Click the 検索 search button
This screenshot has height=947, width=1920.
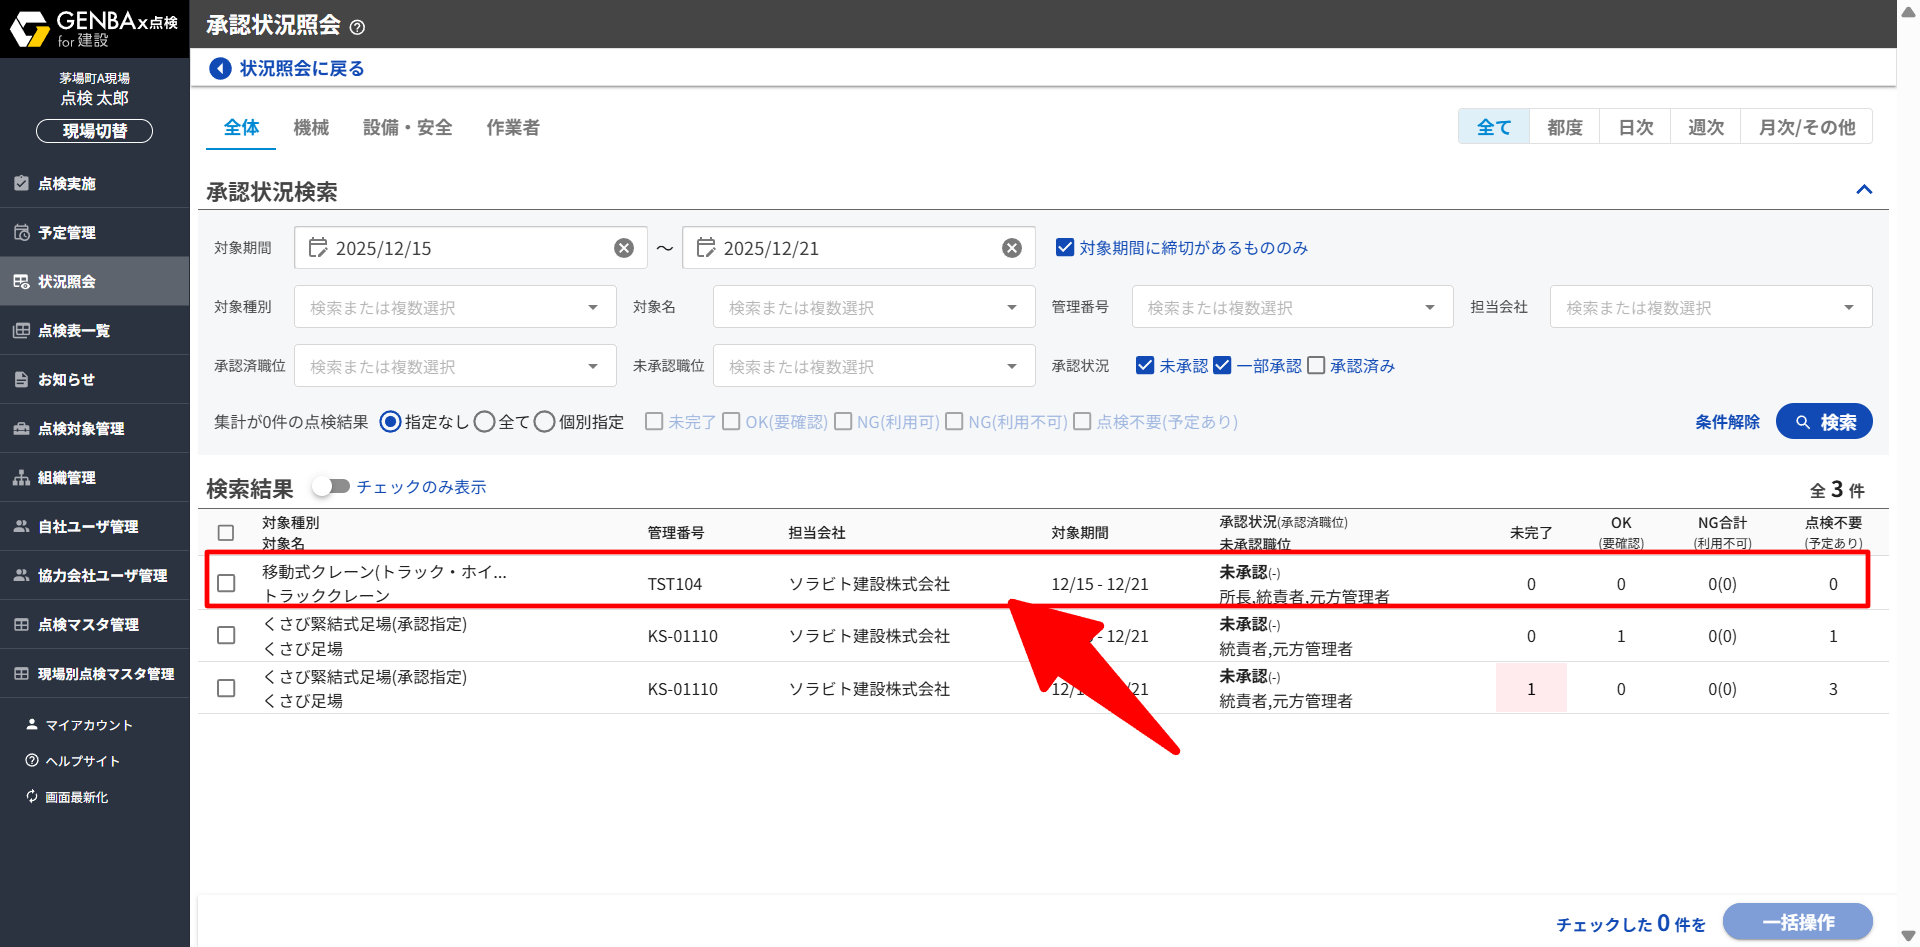click(x=1824, y=422)
